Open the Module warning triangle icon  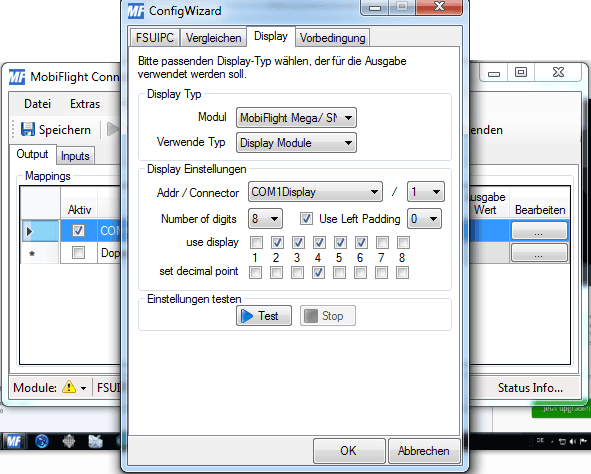(69, 387)
